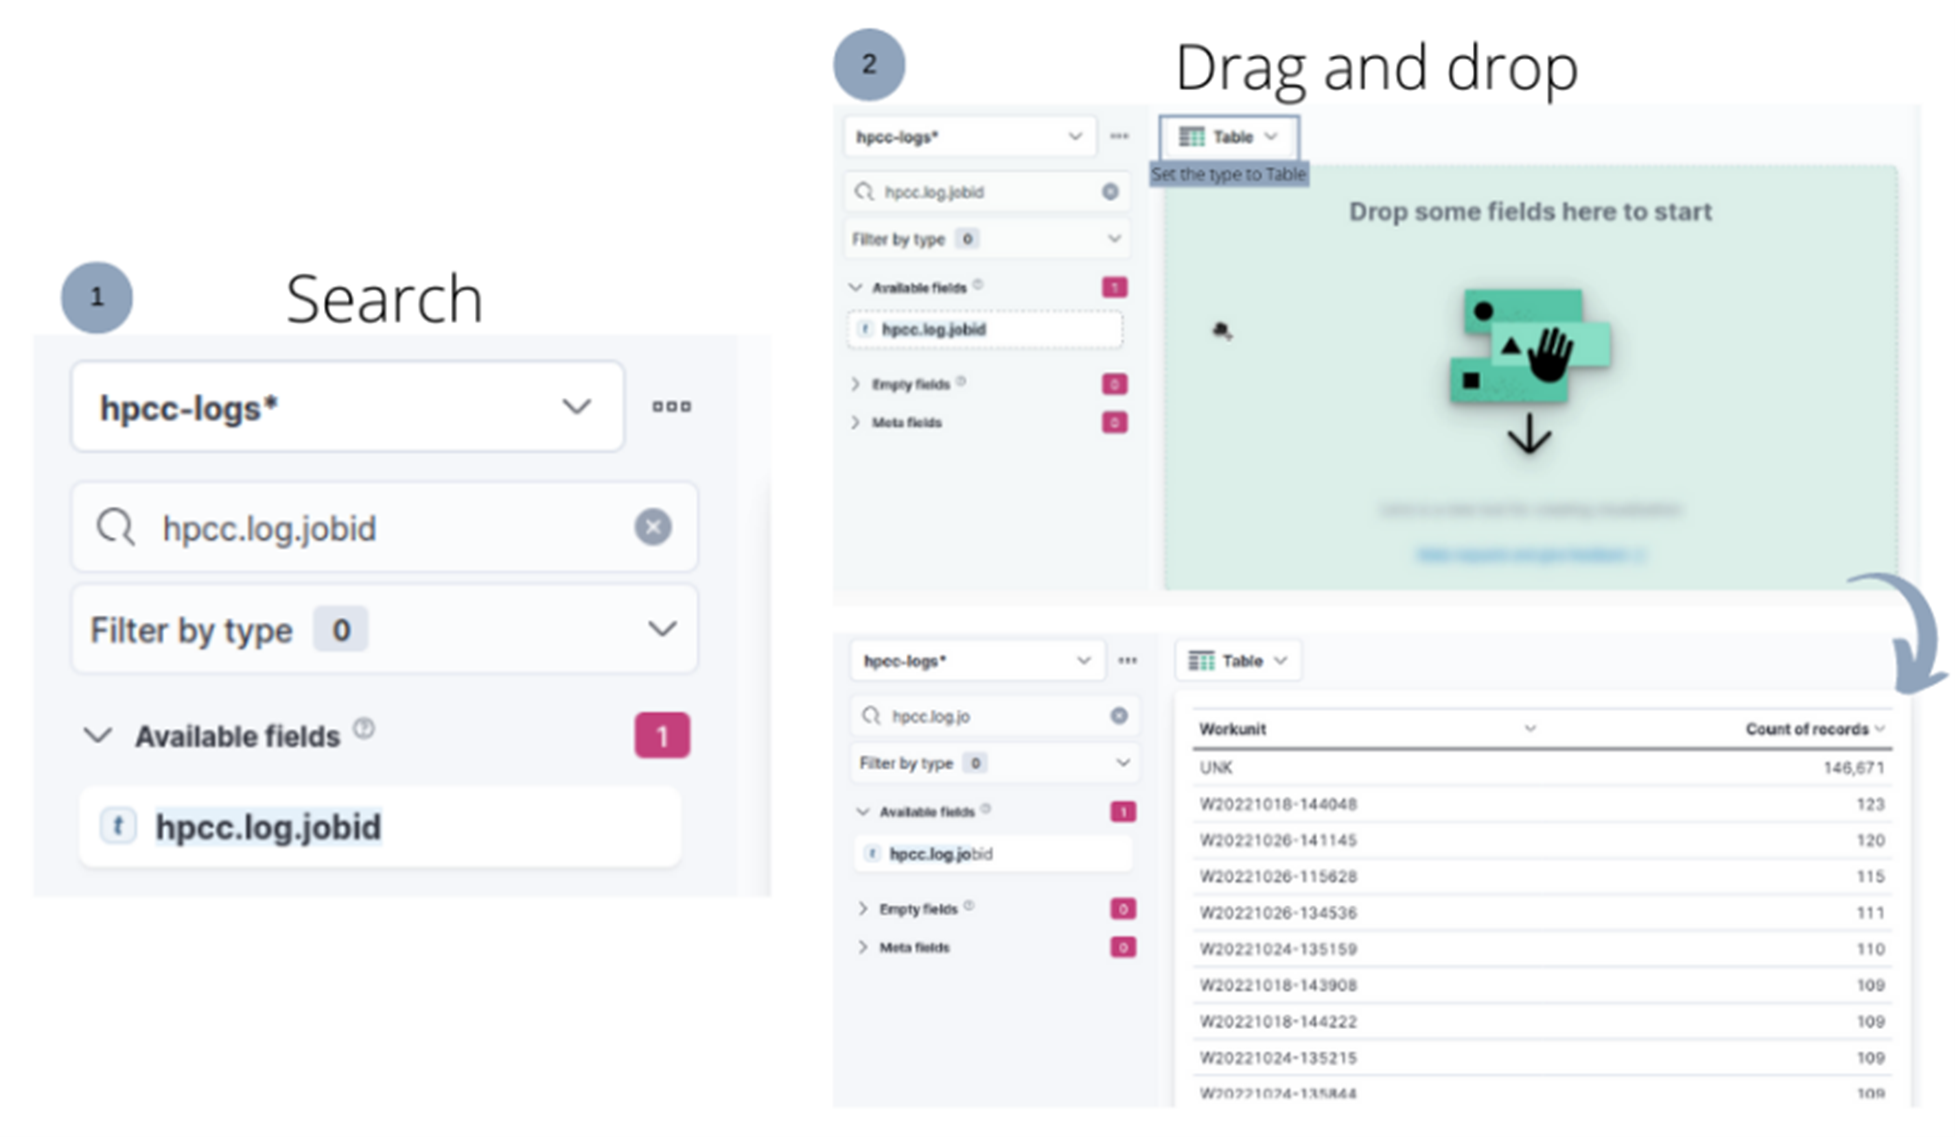Select the hpcc.log.jobid field under Available fields
The image size is (1955, 1137).
(x=268, y=827)
